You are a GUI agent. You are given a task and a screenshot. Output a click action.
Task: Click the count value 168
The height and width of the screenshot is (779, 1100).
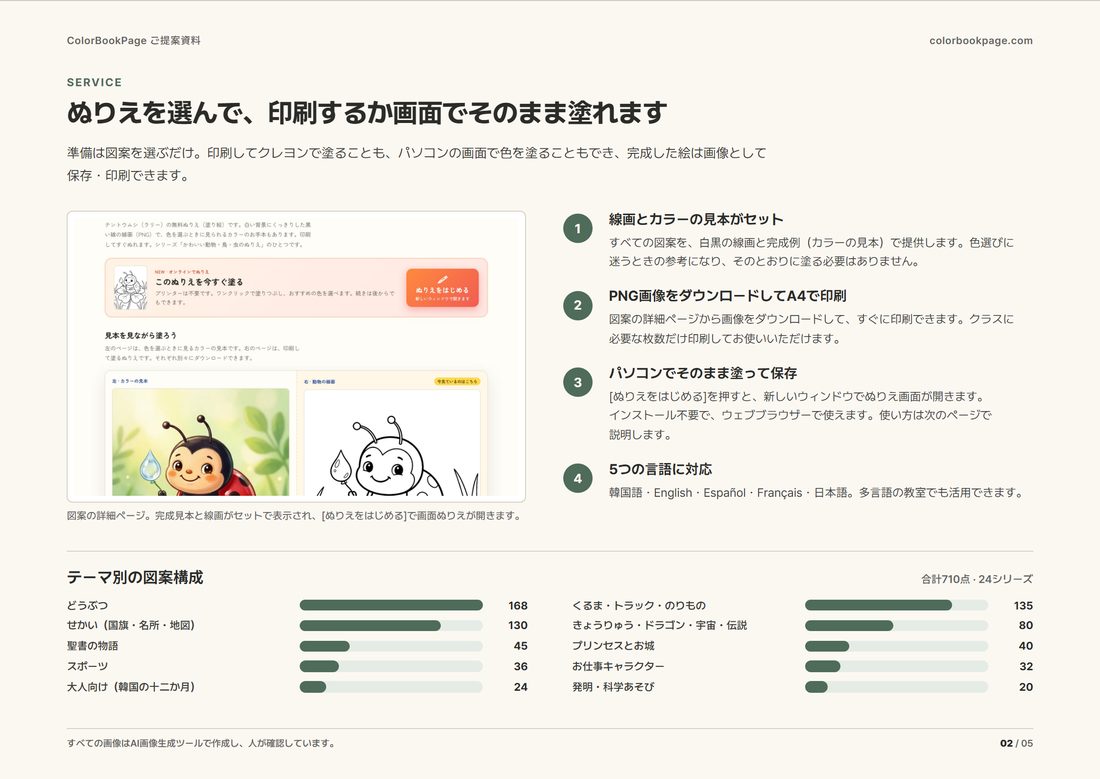pyautogui.click(x=518, y=605)
